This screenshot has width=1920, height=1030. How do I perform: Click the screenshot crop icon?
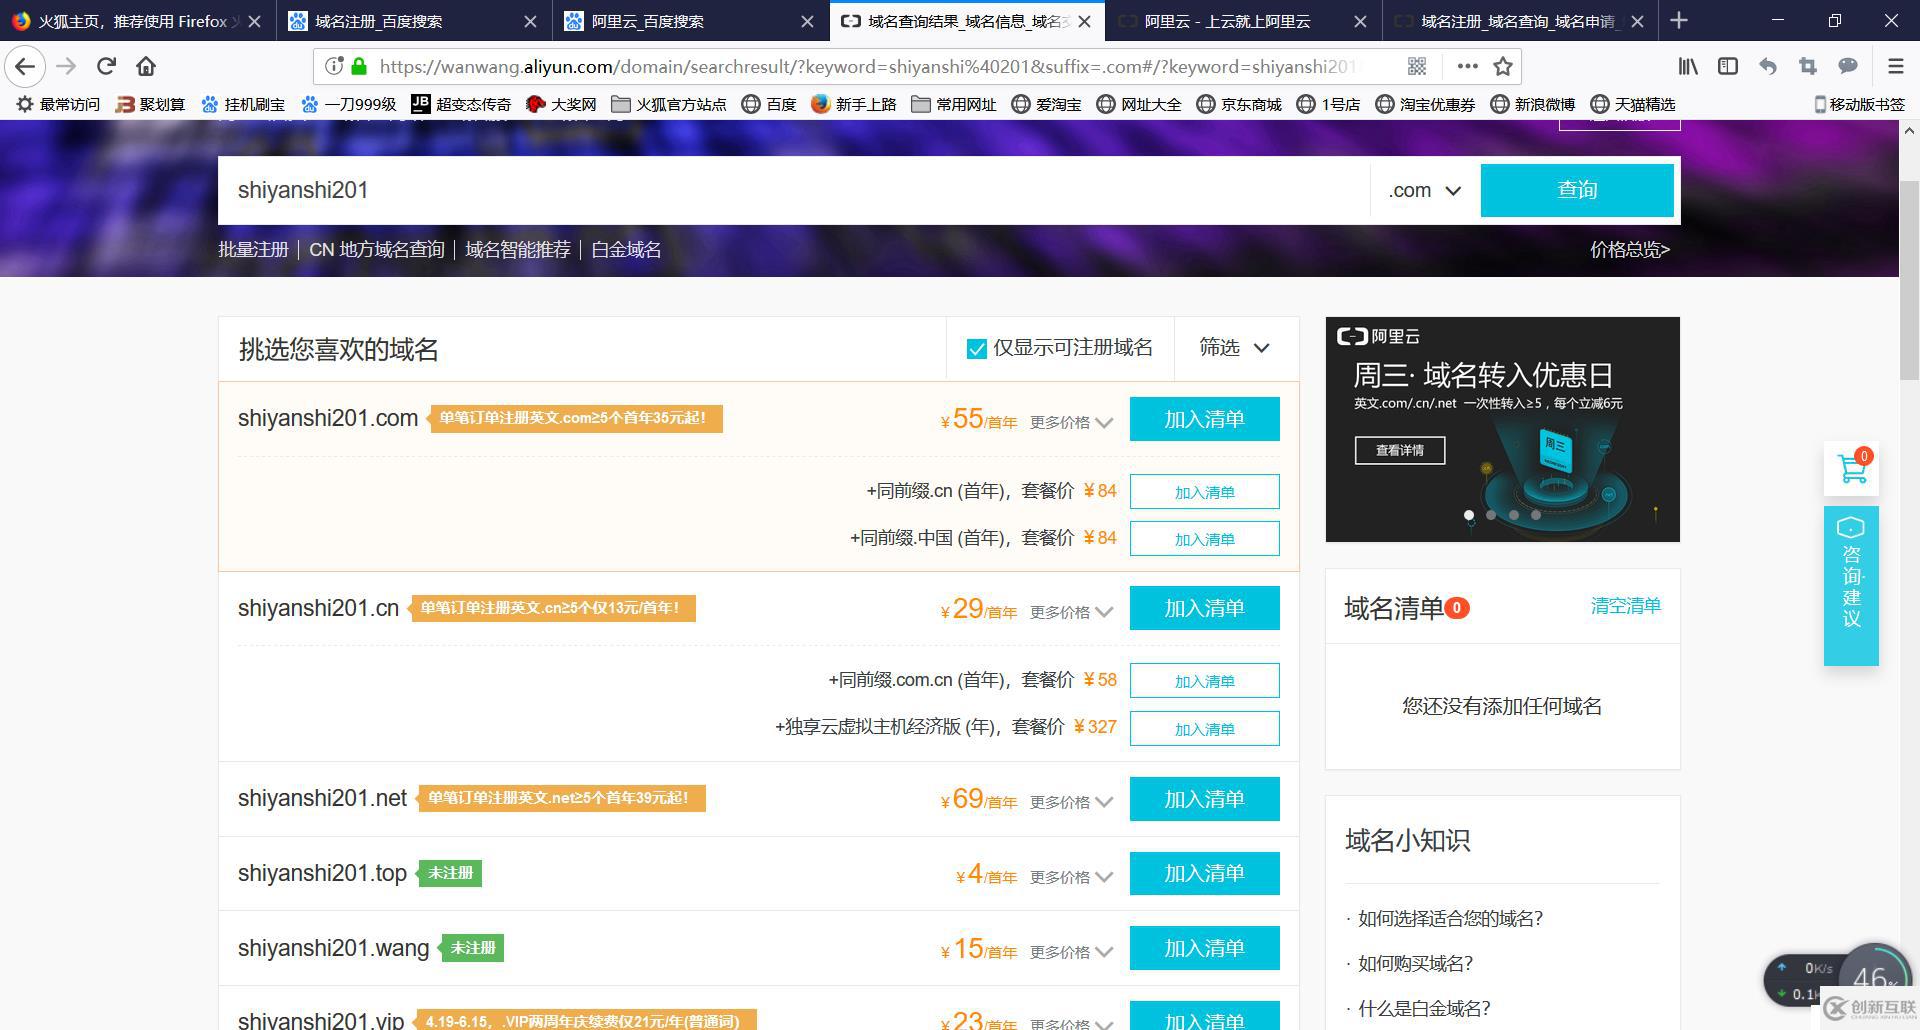tap(1807, 66)
